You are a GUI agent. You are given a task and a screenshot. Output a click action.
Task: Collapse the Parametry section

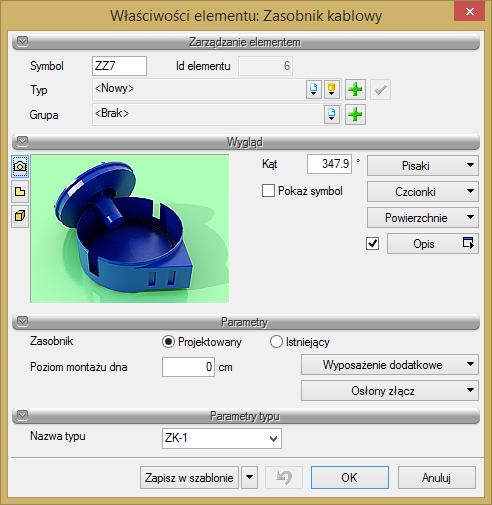[x=23, y=321]
